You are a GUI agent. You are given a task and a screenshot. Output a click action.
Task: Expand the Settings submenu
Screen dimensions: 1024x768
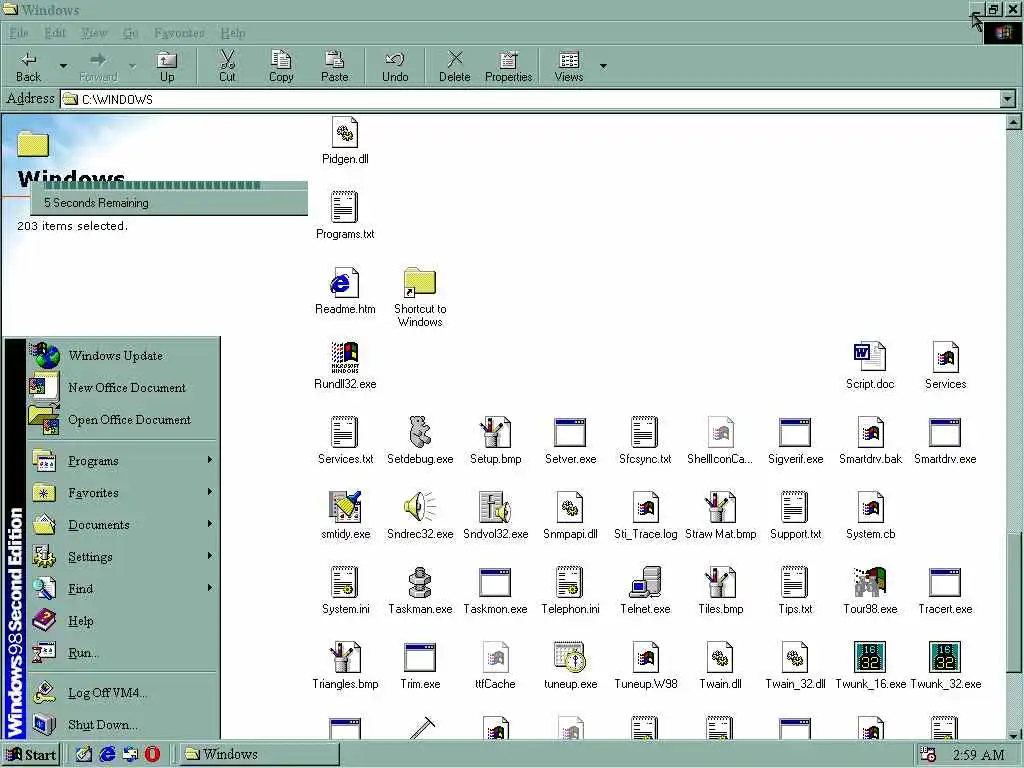(123, 556)
